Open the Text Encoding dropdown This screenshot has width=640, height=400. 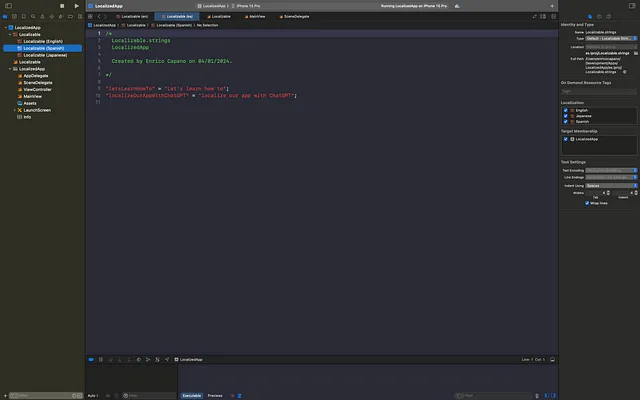(611, 170)
